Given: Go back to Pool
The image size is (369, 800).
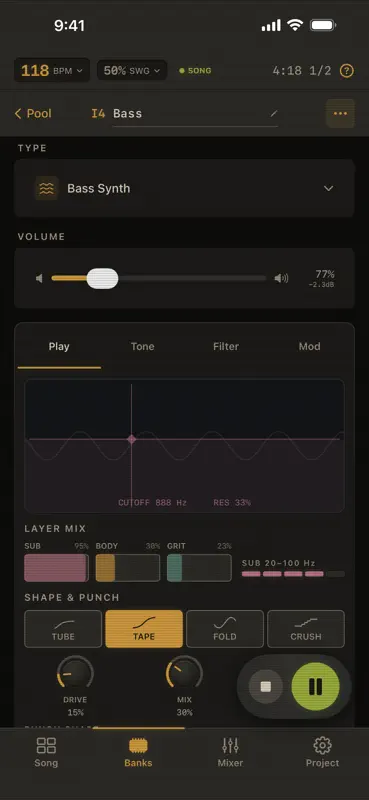Looking at the screenshot, I should (x=33, y=113).
